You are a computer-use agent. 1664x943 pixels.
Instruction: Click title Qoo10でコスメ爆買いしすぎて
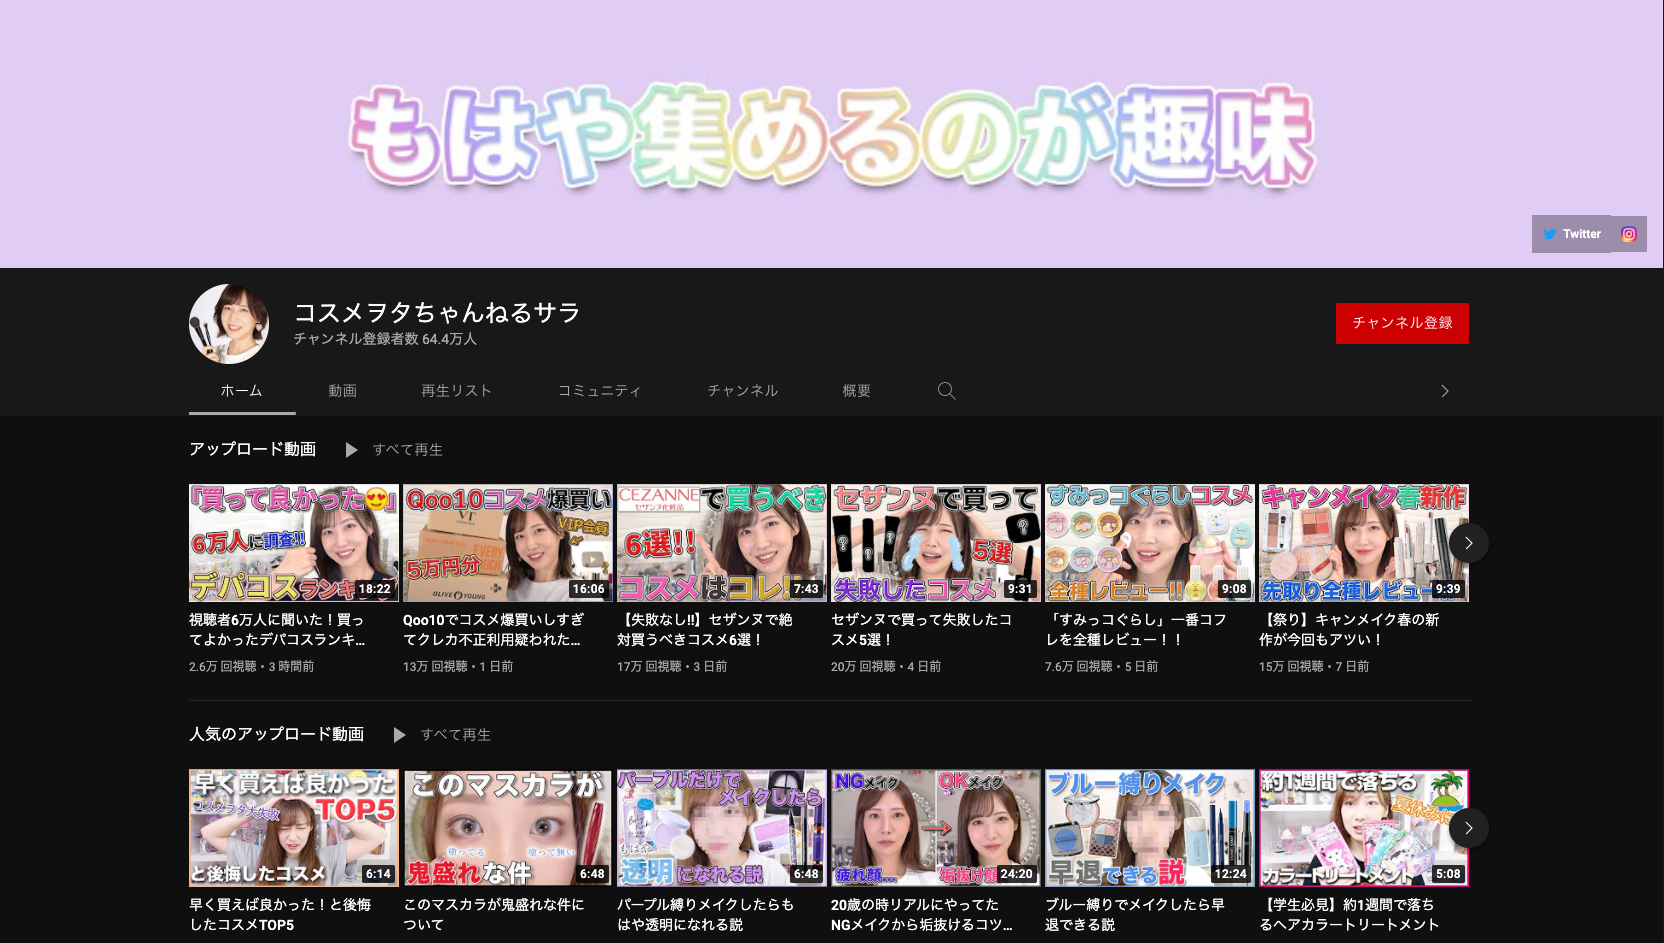pos(493,629)
